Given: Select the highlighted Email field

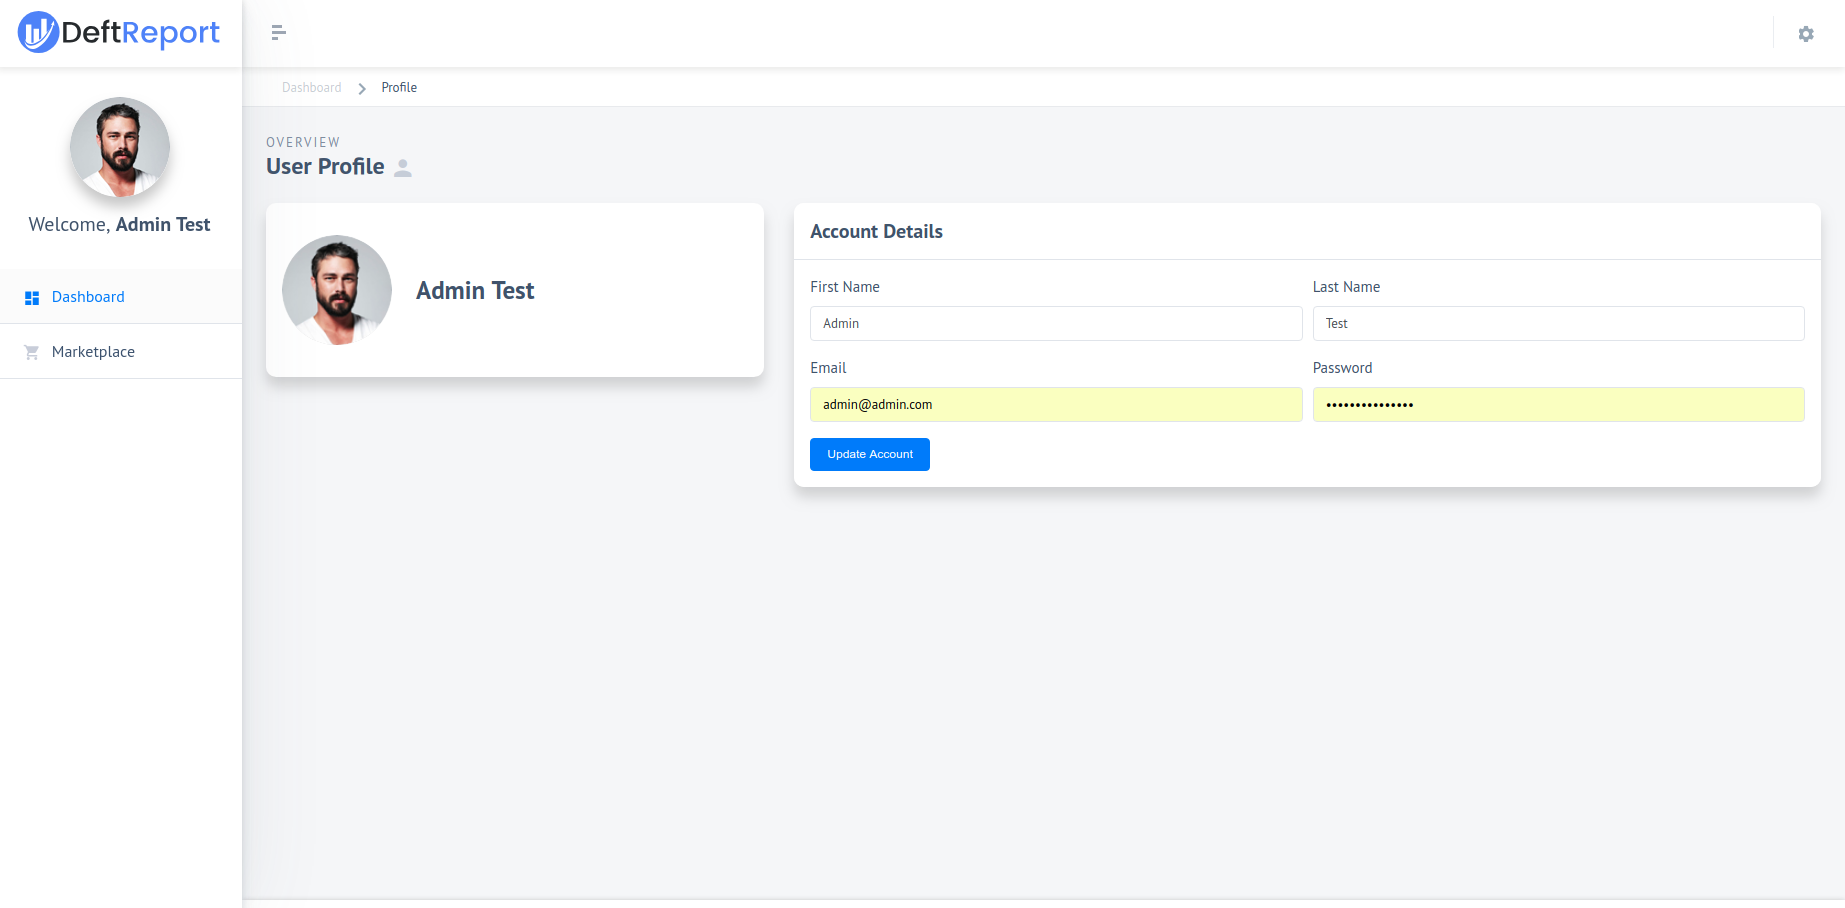Looking at the screenshot, I should pos(1055,404).
